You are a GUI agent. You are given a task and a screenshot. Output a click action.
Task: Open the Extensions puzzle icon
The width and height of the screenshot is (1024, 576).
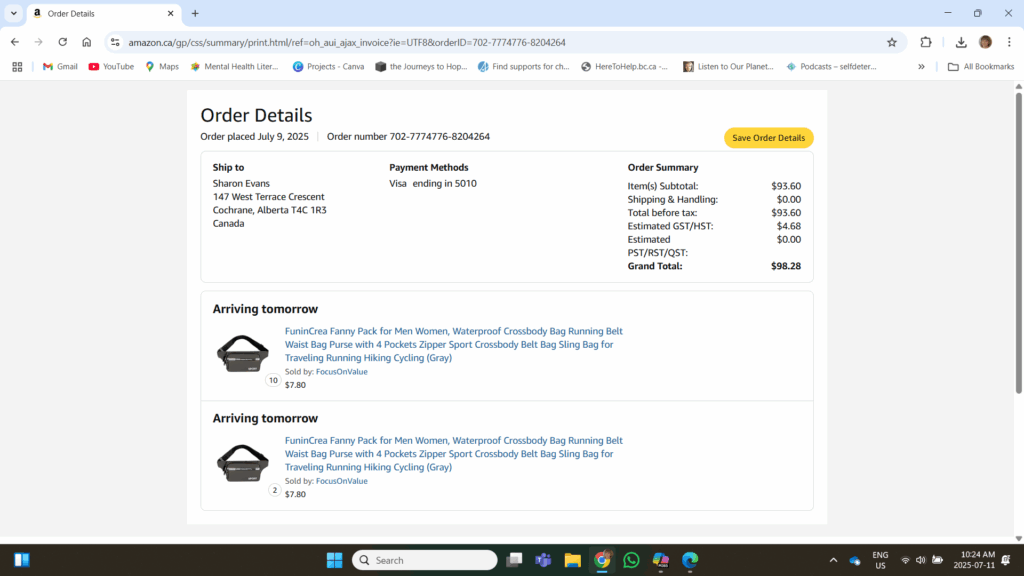click(925, 42)
